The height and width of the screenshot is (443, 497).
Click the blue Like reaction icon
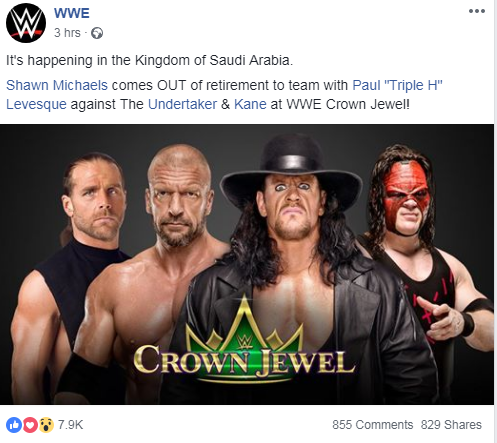14,425
